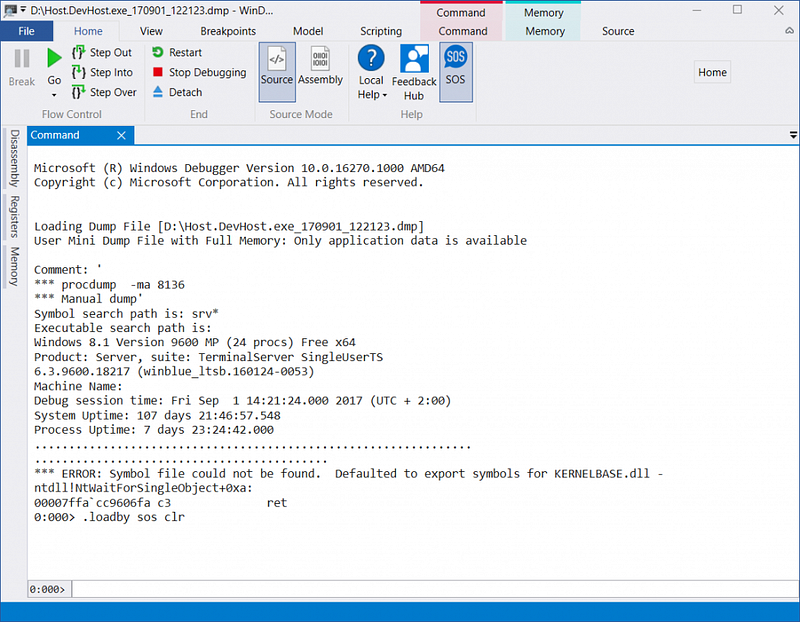The width and height of the screenshot is (800, 622).
Task: Click the 'Windows 8.1 Version 9600 MP' line
Action: coord(195,342)
